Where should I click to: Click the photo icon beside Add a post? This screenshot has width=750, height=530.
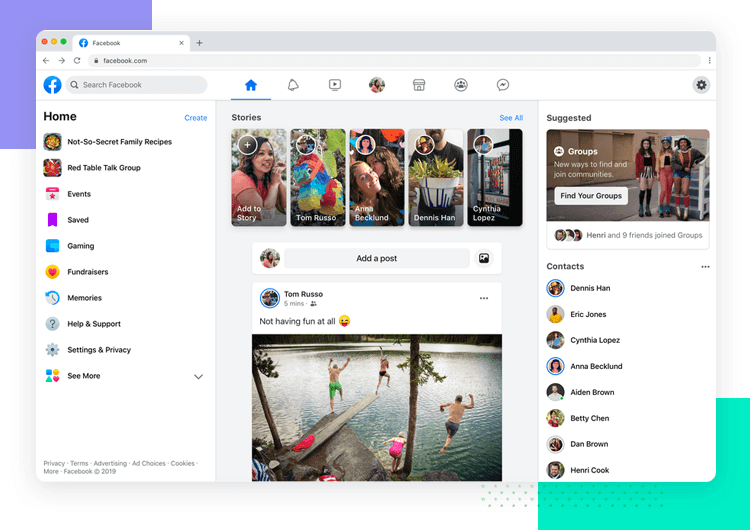(484, 258)
